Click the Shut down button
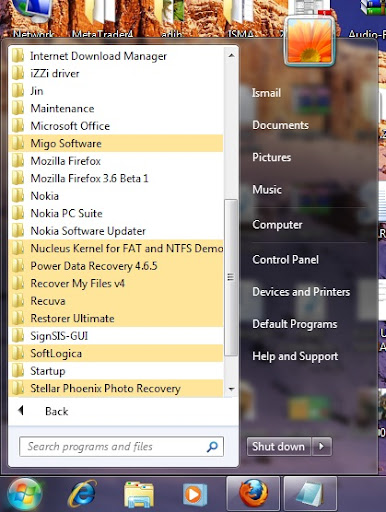 (279, 446)
